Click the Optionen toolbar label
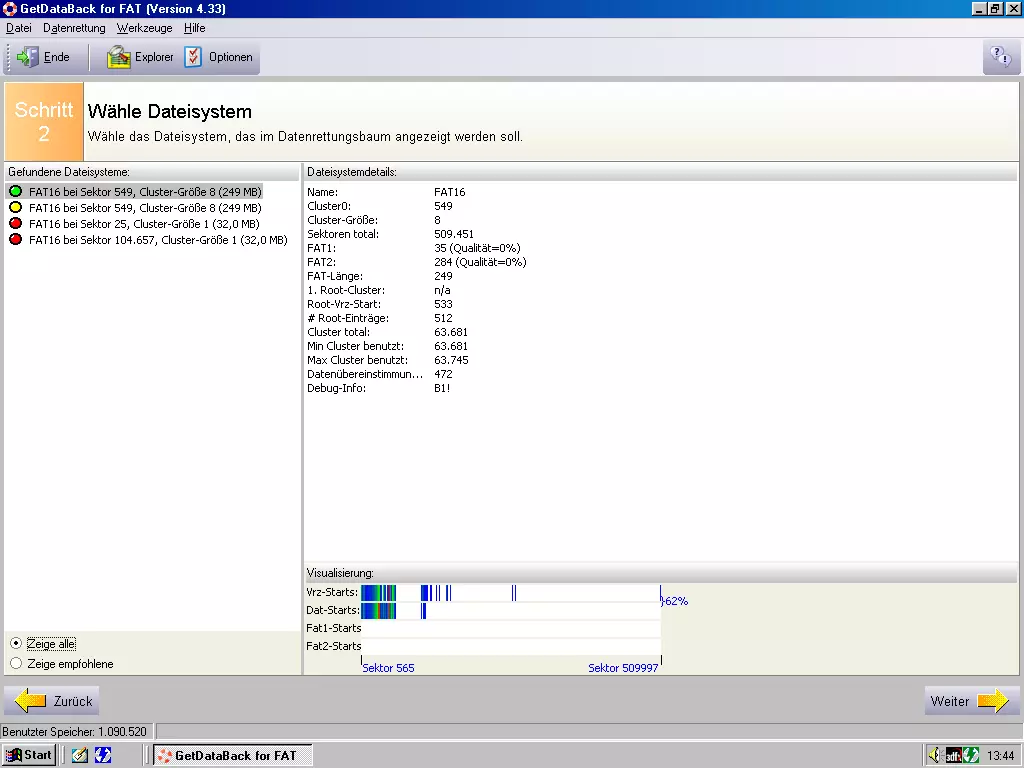The height and width of the screenshot is (768, 1024). point(231,57)
